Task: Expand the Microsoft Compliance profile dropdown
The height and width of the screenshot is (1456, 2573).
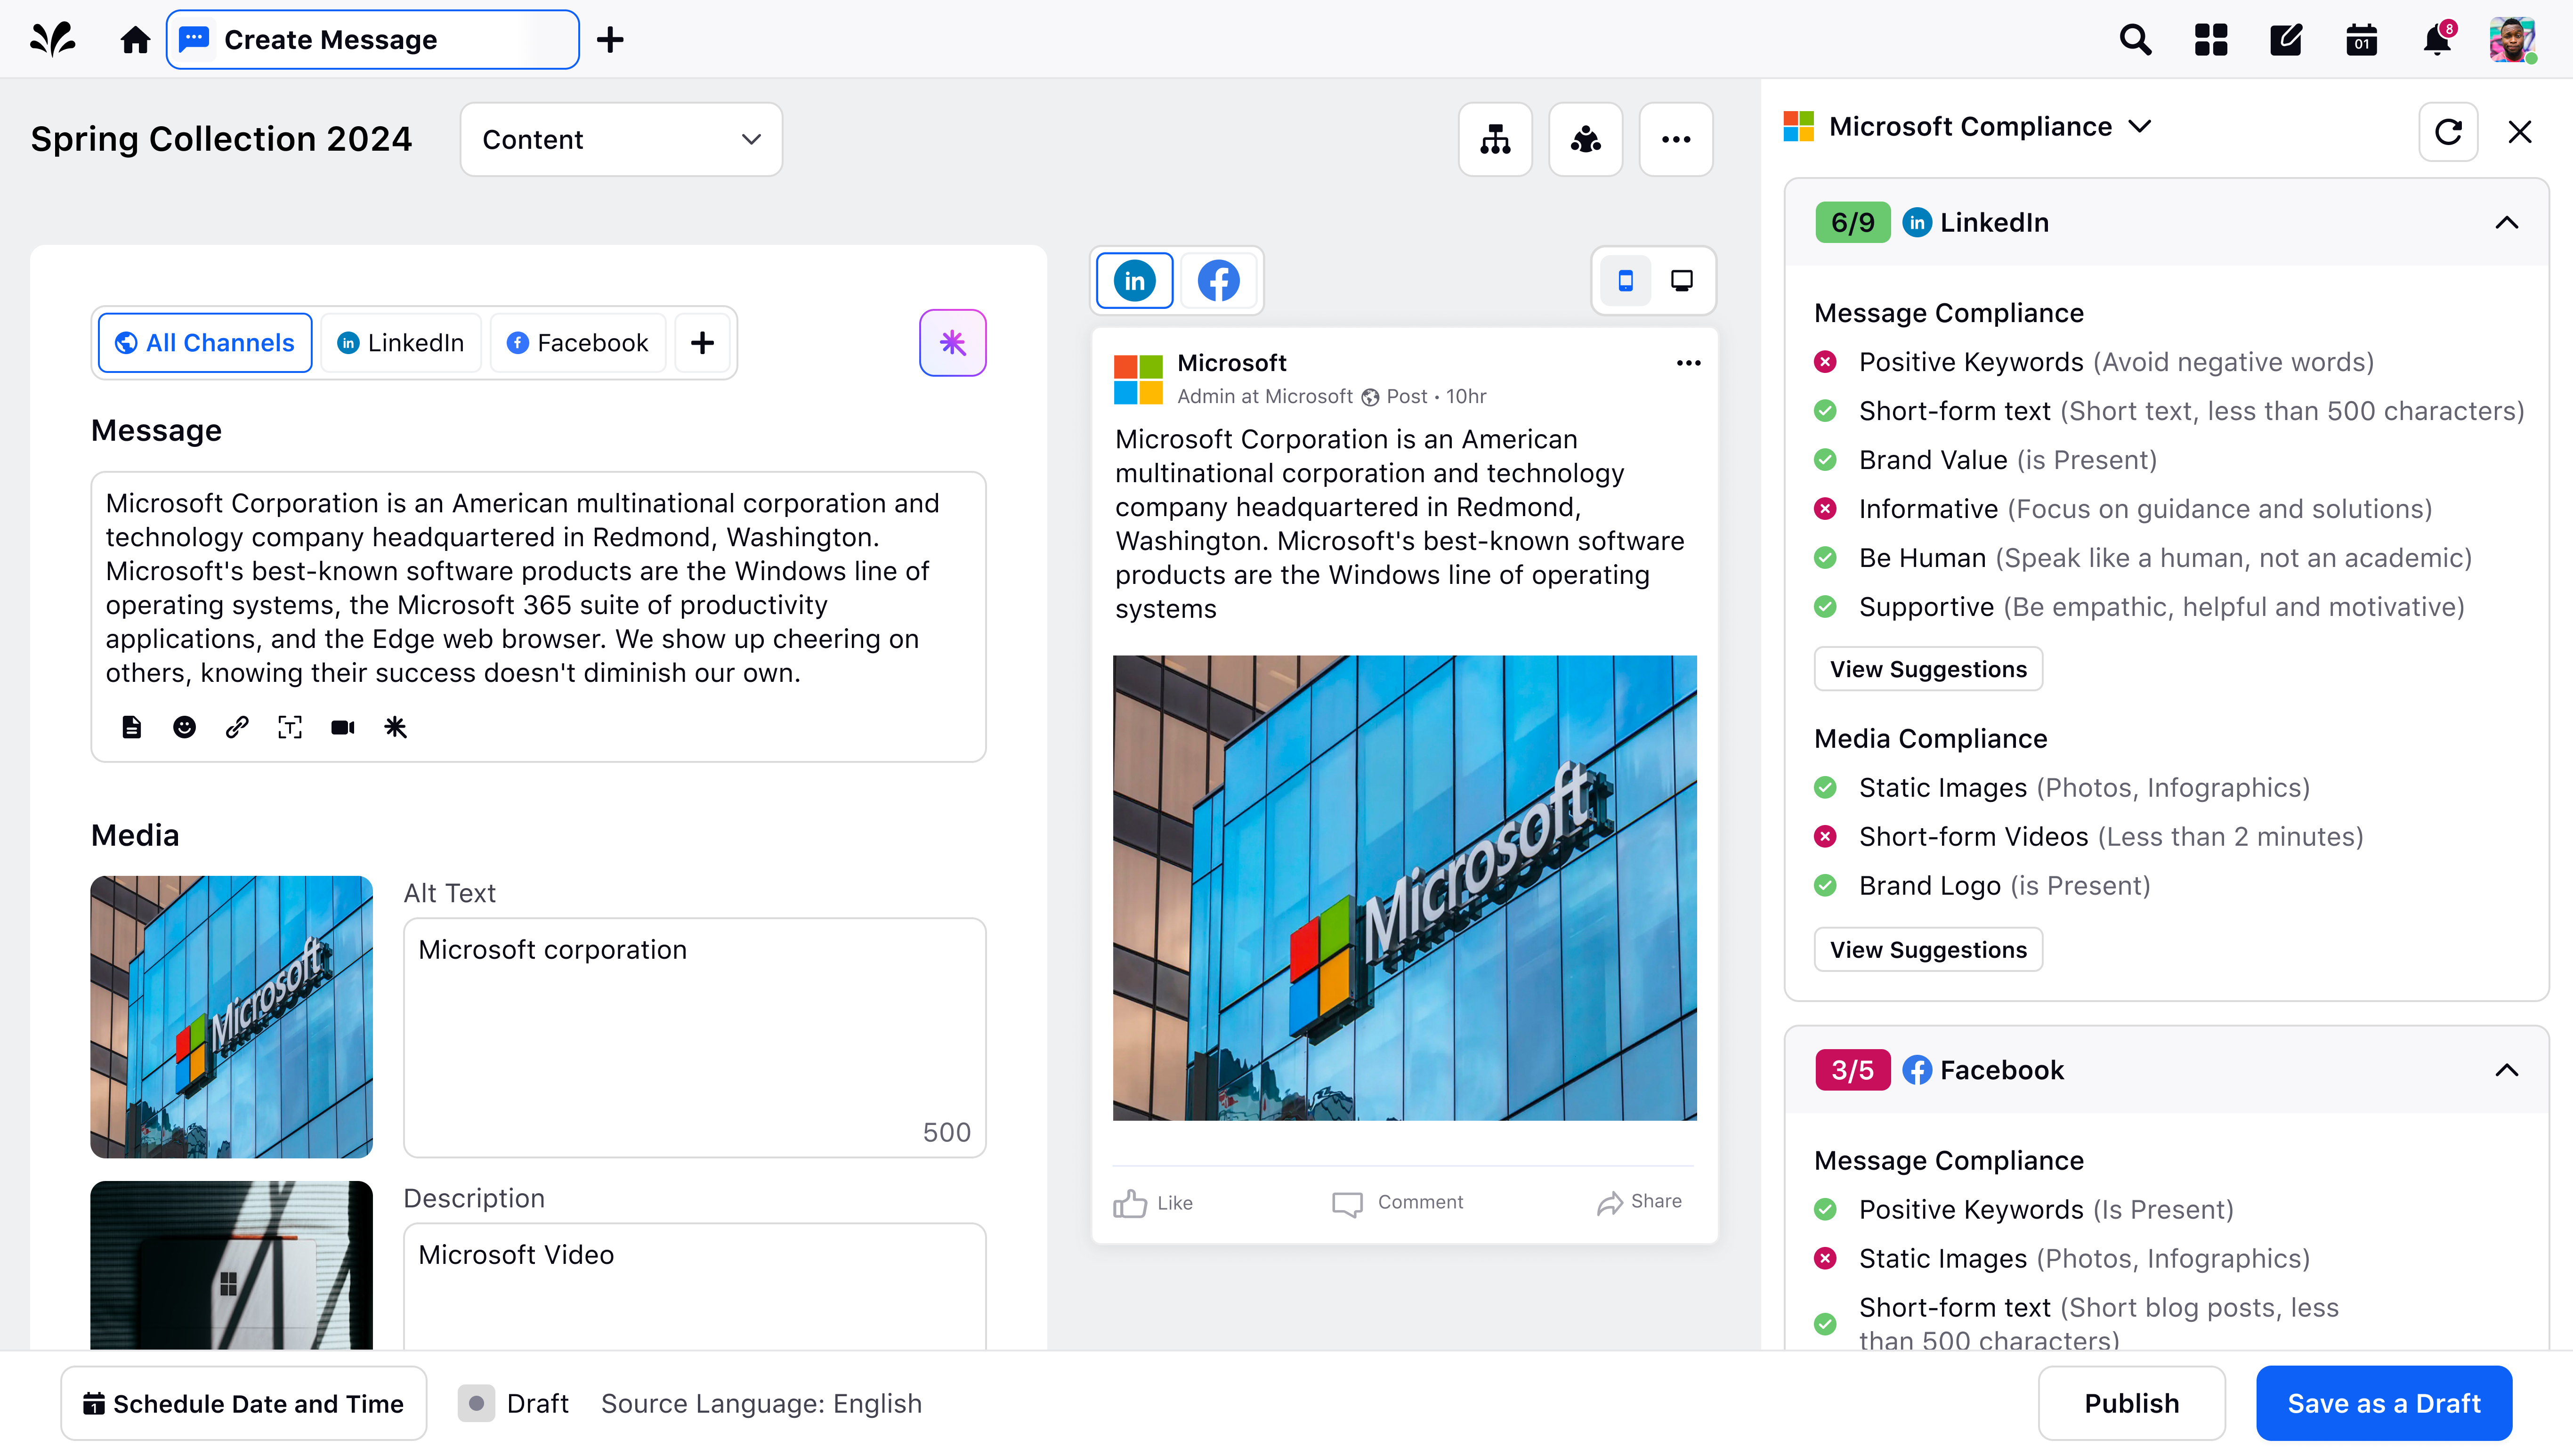Action: pos(2140,127)
